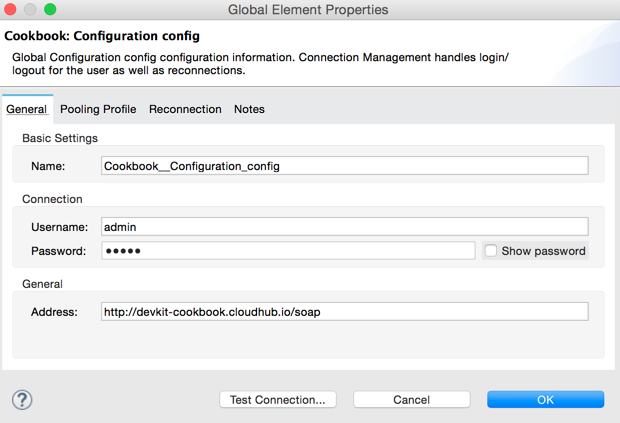
Task: Click the Connection Management description text
Action: point(260,64)
